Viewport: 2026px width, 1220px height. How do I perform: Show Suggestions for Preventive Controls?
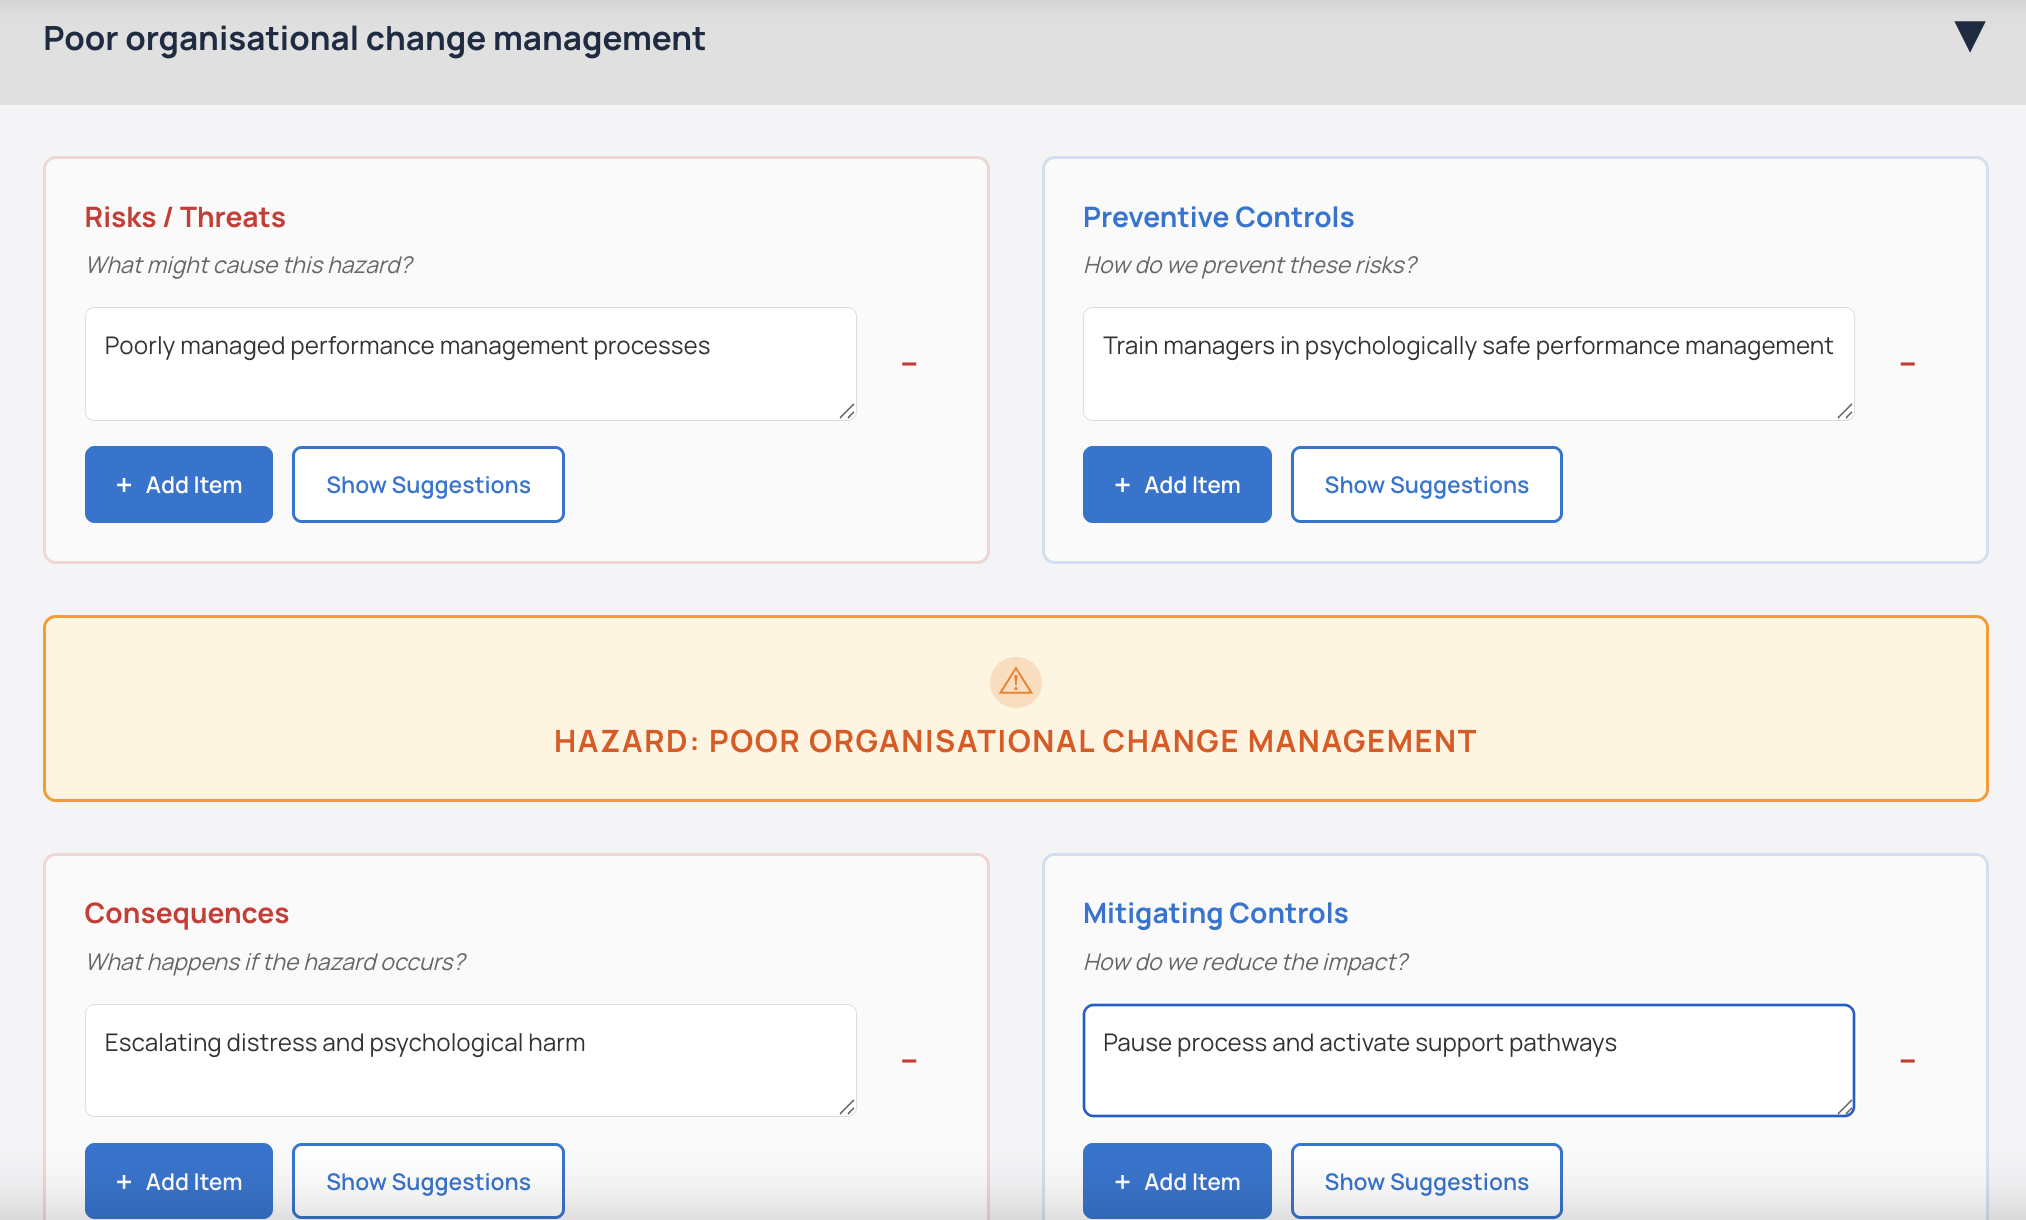point(1426,485)
